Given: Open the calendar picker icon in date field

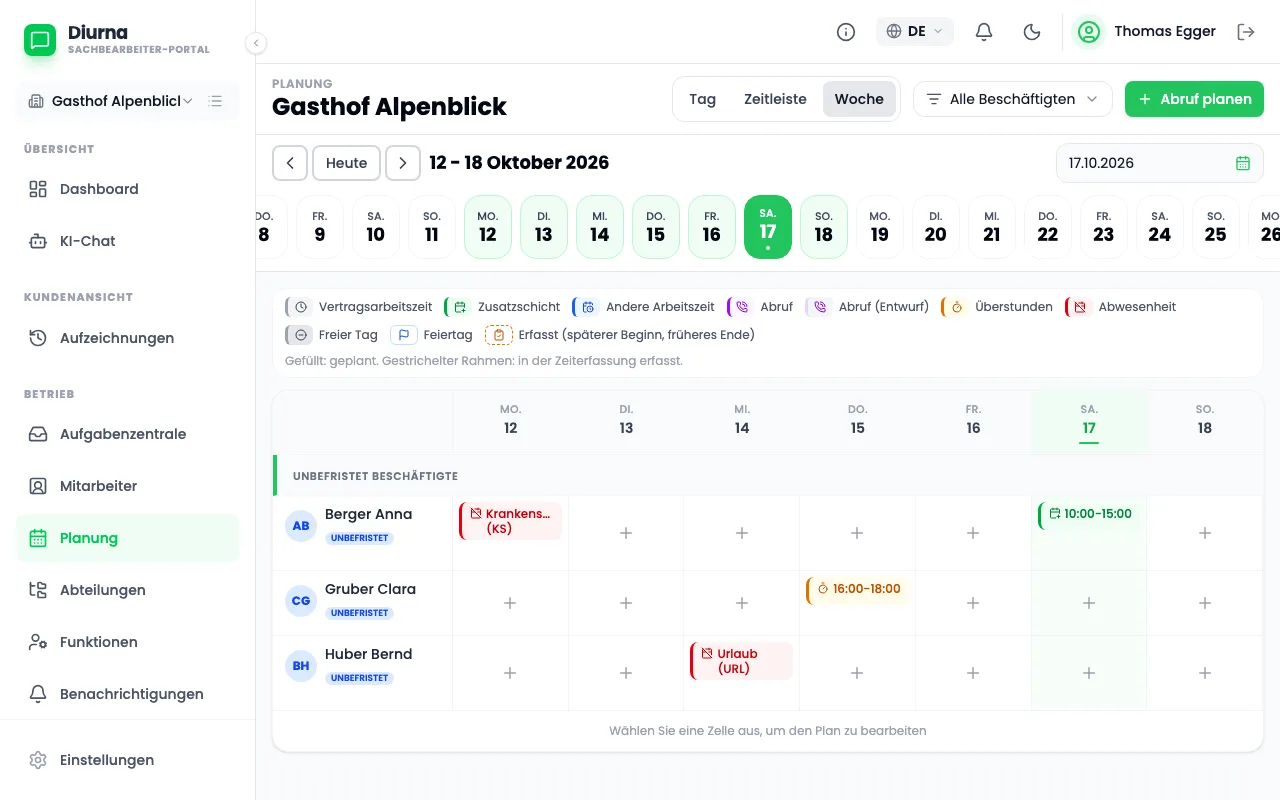Looking at the screenshot, I should point(1243,163).
